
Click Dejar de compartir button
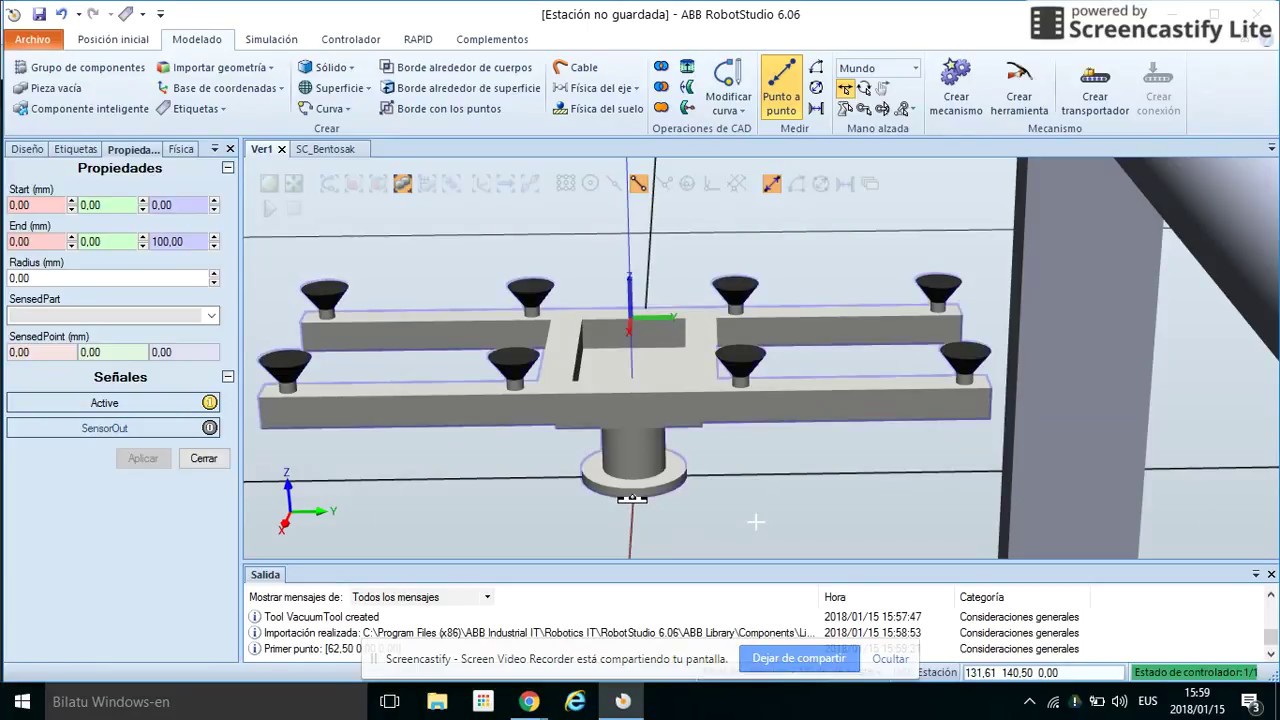pos(799,658)
